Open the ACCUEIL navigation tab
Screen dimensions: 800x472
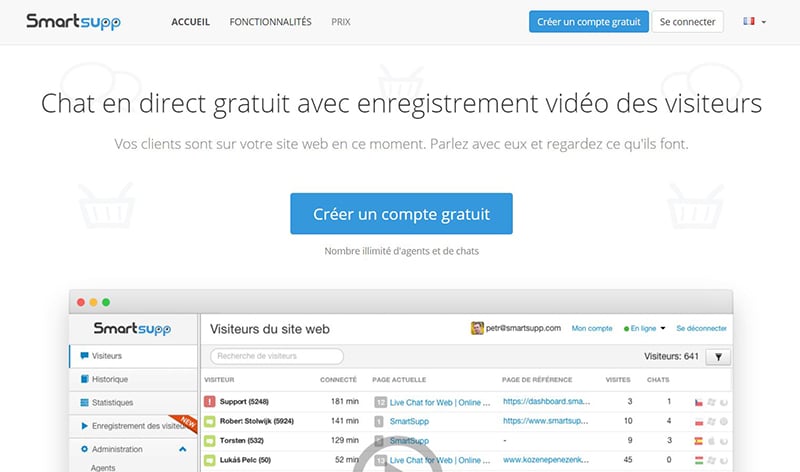(x=190, y=22)
